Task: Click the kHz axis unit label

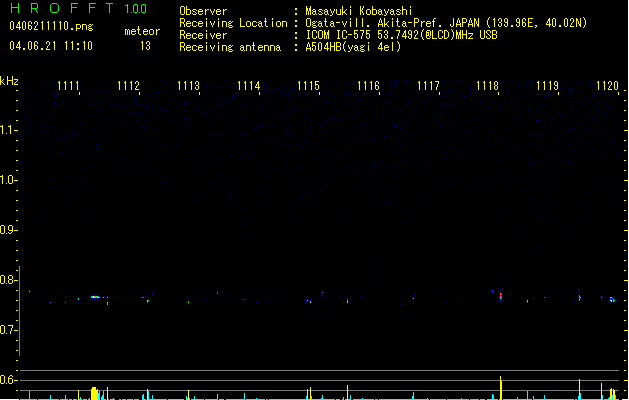Action: point(9,81)
